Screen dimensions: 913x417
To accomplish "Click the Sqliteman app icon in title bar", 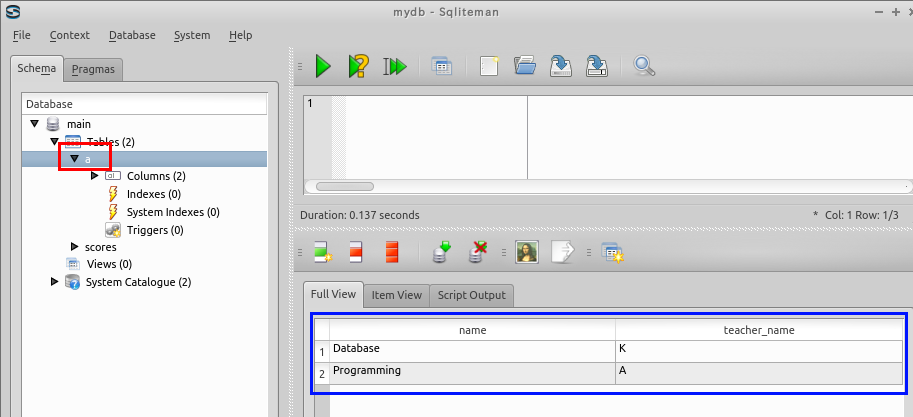I will click(x=12, y=12).
